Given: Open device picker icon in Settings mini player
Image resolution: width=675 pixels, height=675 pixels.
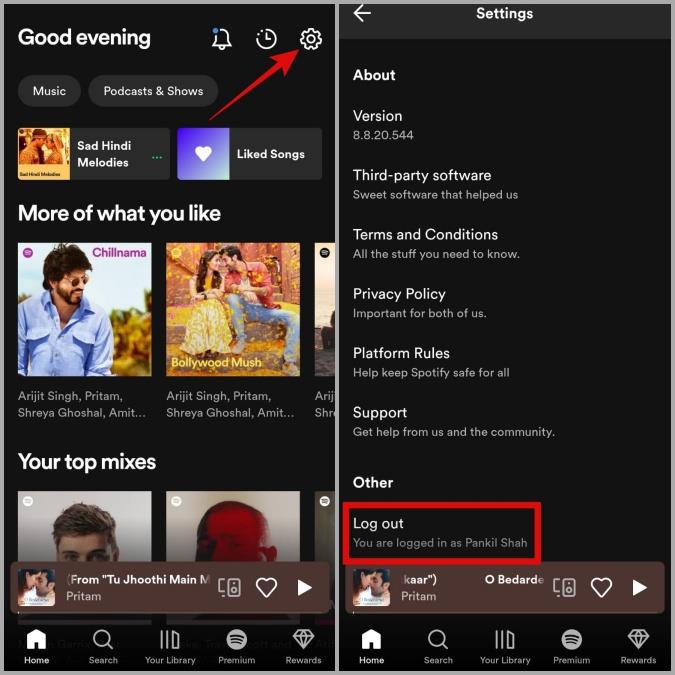Looking at the screenshot, I should pyautogui.click(x=564, y=587).
